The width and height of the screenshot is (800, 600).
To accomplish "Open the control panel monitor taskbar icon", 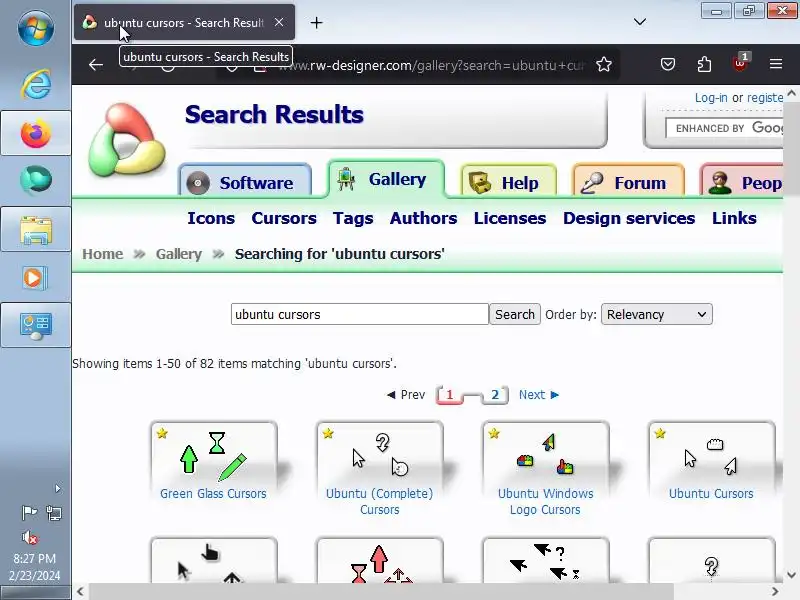I will (36, 326).
